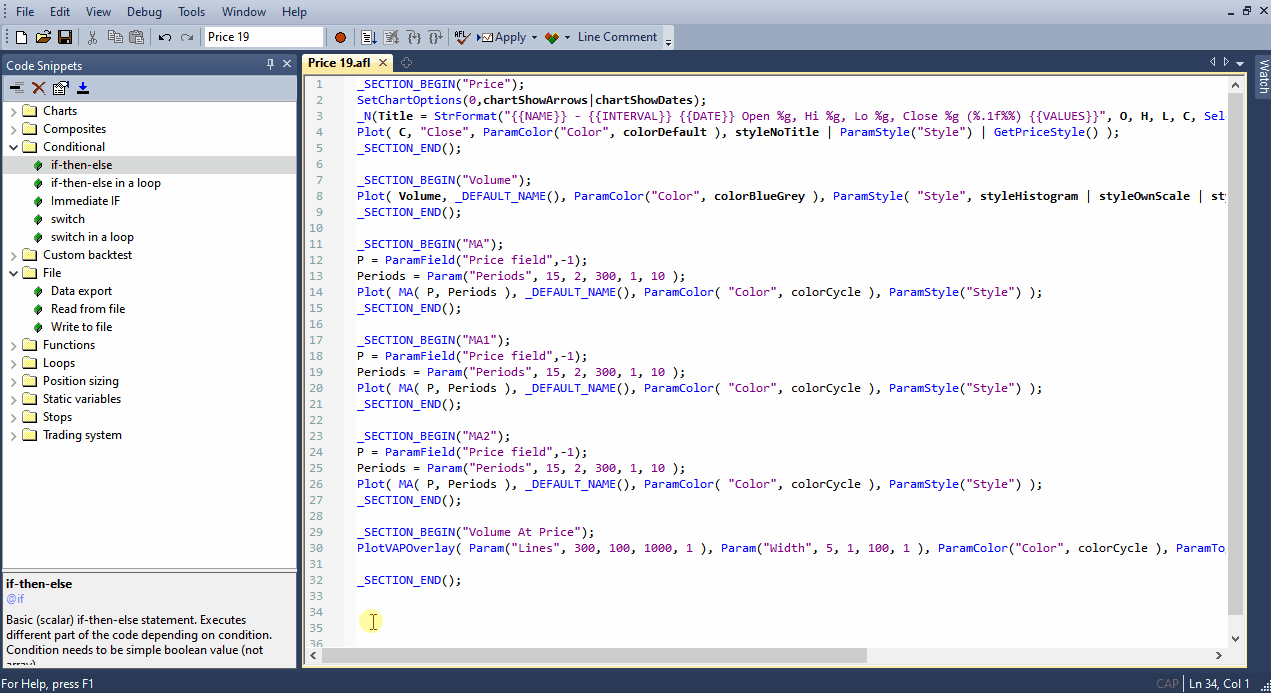Click the first curly-braces toolbar icon

(x=413, y=37)
